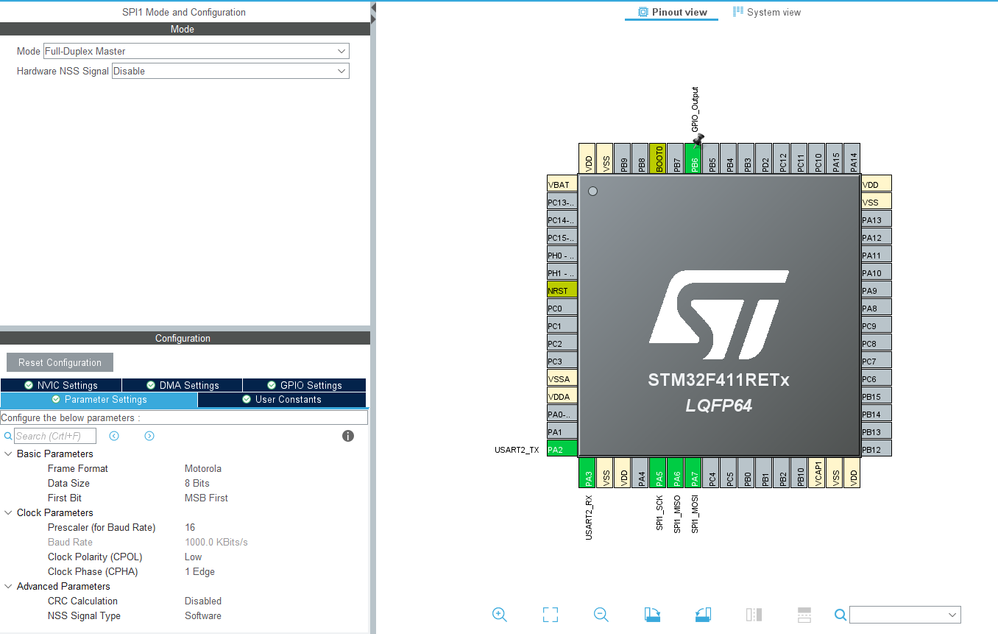Rotate the chip view clockwise
This screenshot has height=634, width=998.
pos(652,614)
